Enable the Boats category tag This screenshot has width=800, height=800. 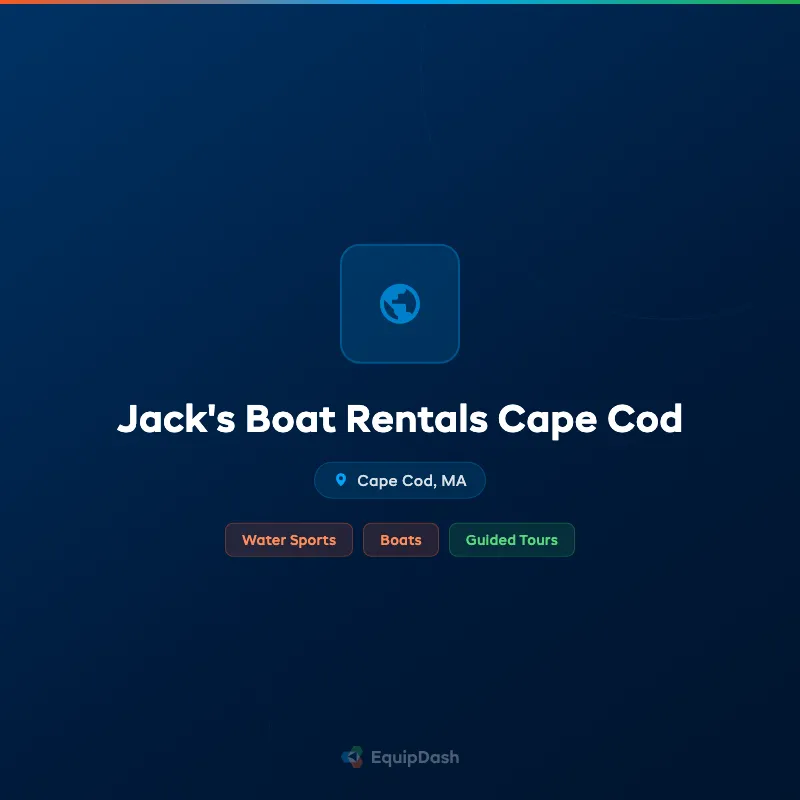[401, 540]
